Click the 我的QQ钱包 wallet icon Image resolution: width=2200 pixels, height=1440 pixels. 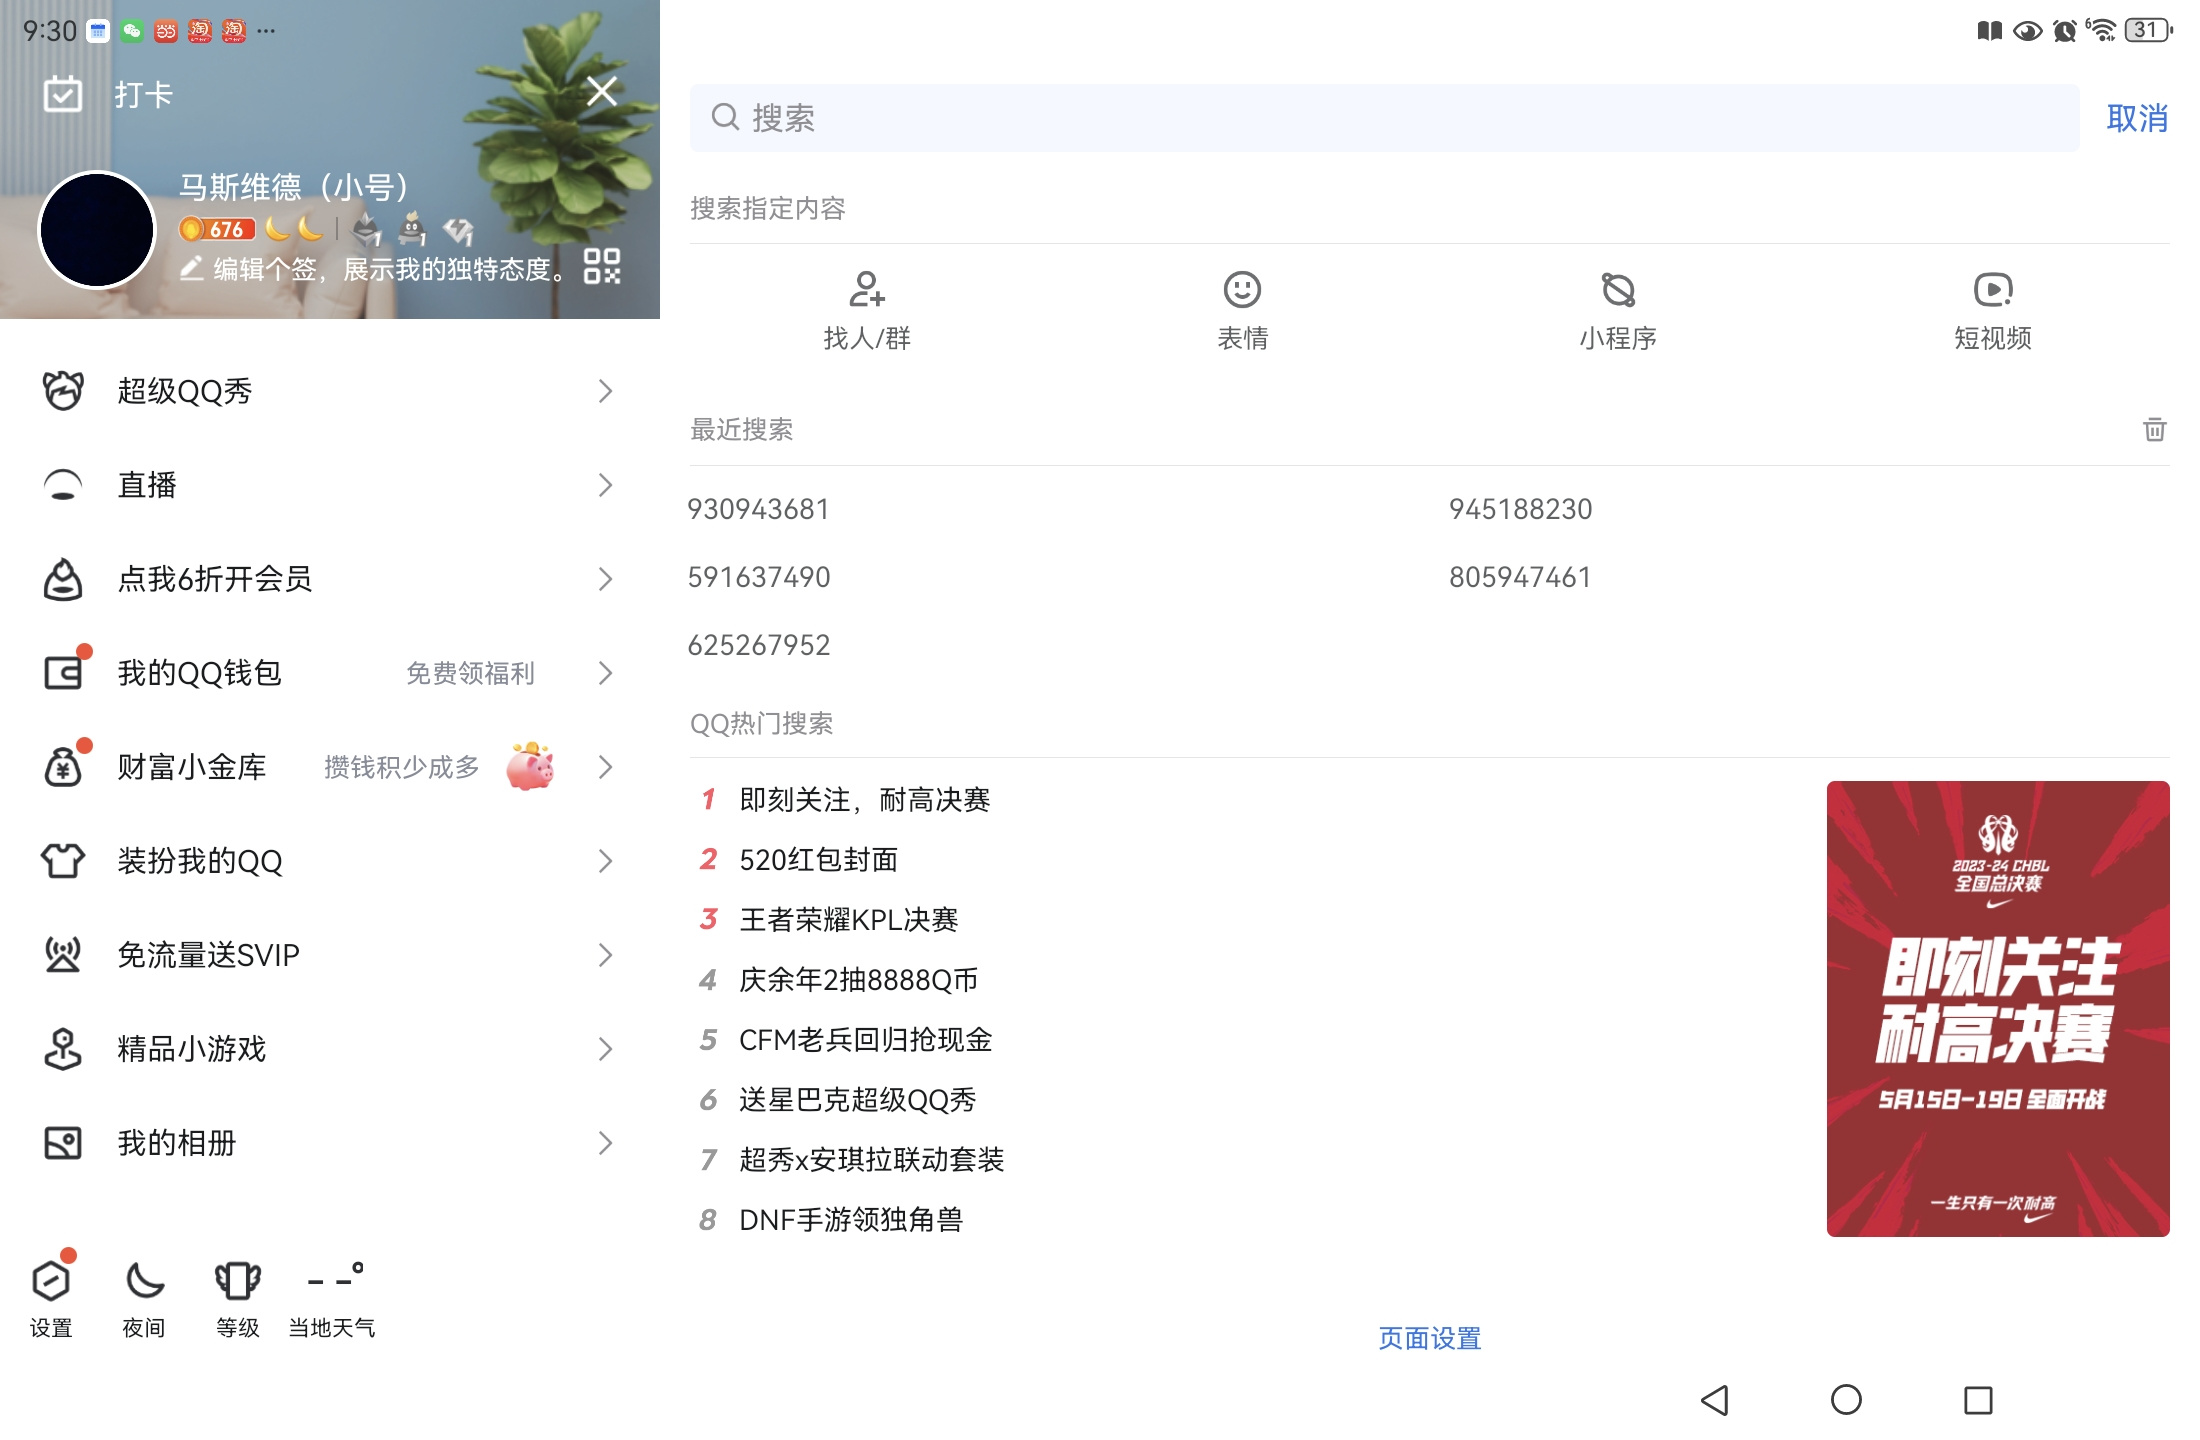coord(63,672)
